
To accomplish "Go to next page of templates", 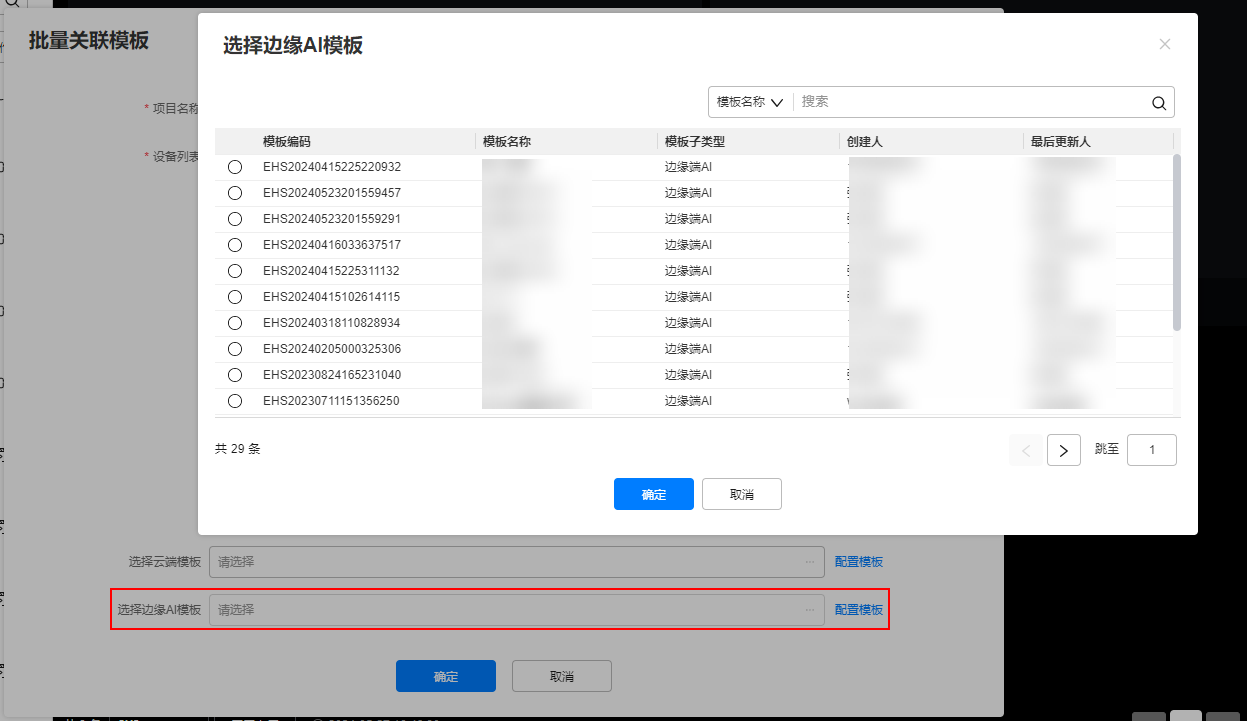I will [x=1064, y=450].
